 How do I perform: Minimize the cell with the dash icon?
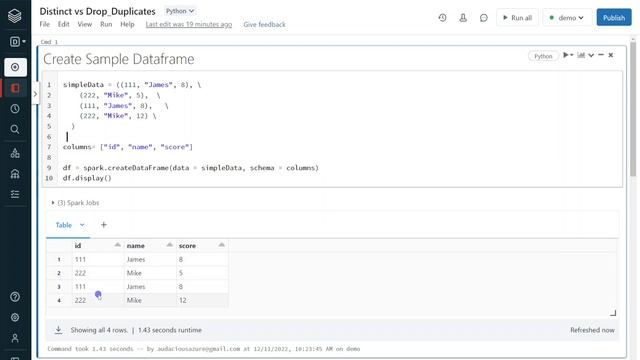tap(601, 55)
